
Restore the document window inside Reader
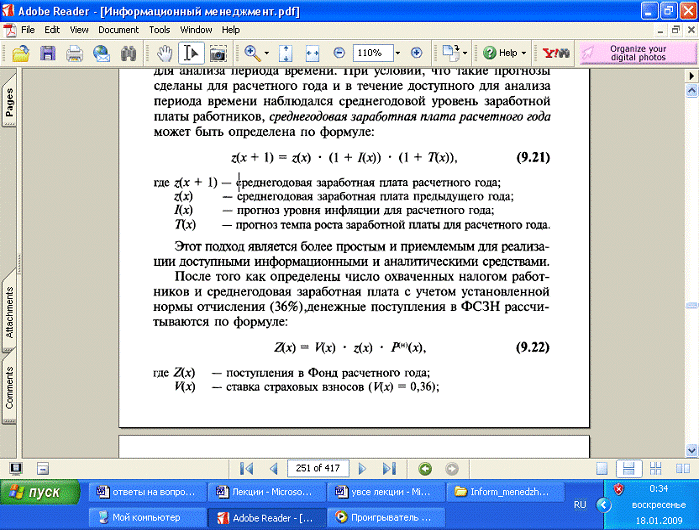click(x=676, y=30)
